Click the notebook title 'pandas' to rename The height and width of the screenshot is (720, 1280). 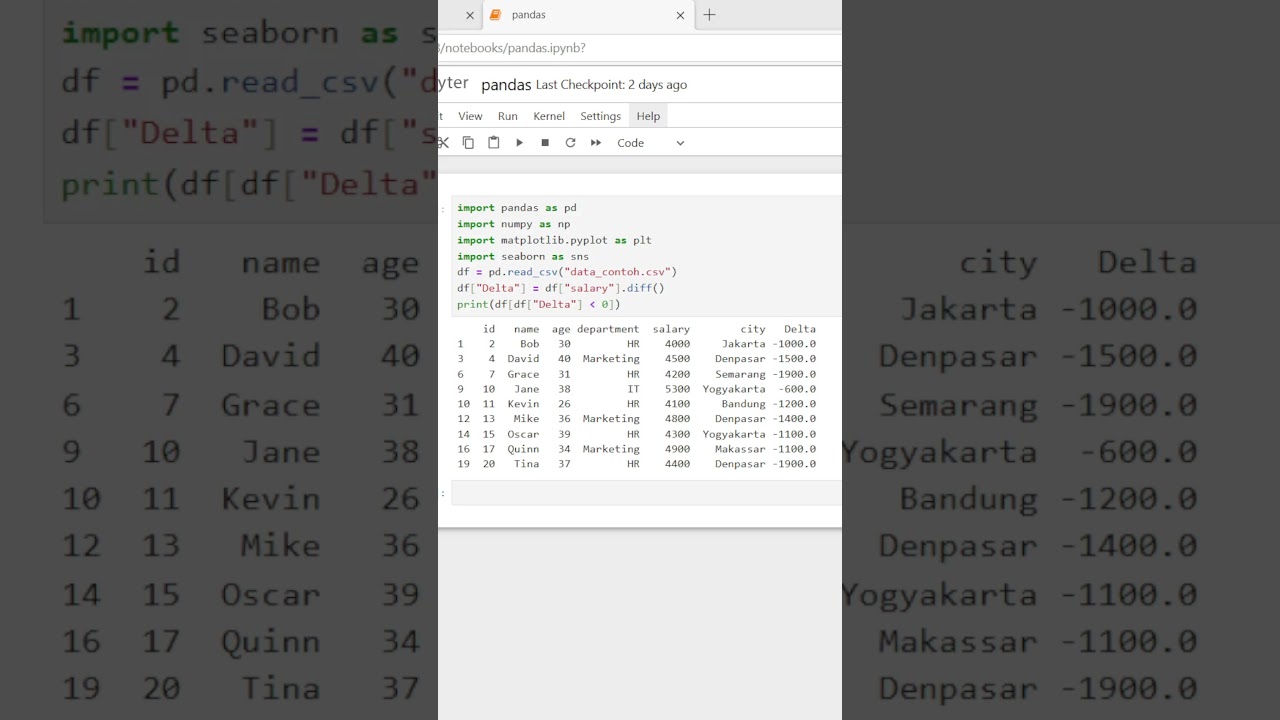pos(506,85)
